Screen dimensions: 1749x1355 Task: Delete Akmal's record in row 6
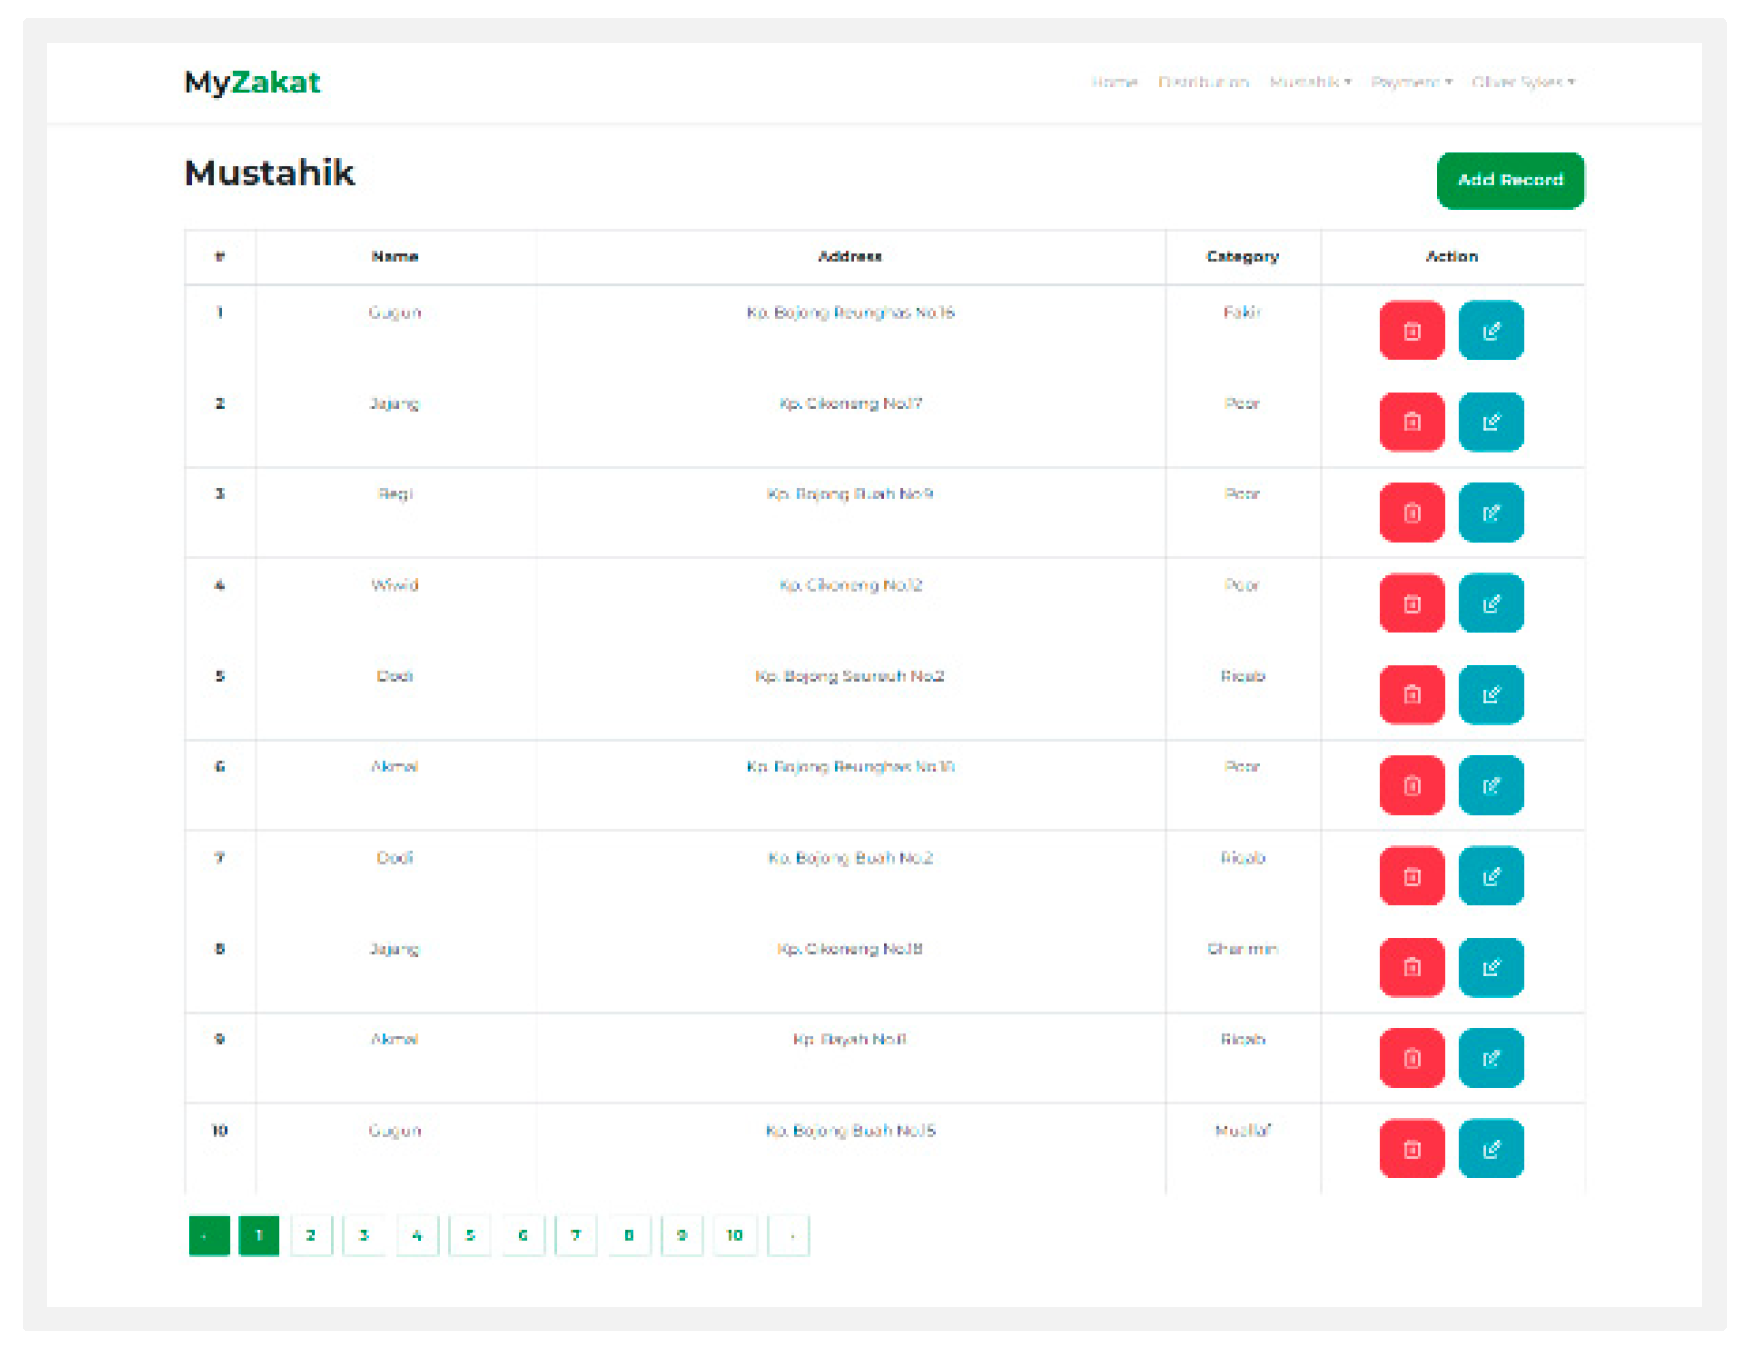click(1411, 785)
